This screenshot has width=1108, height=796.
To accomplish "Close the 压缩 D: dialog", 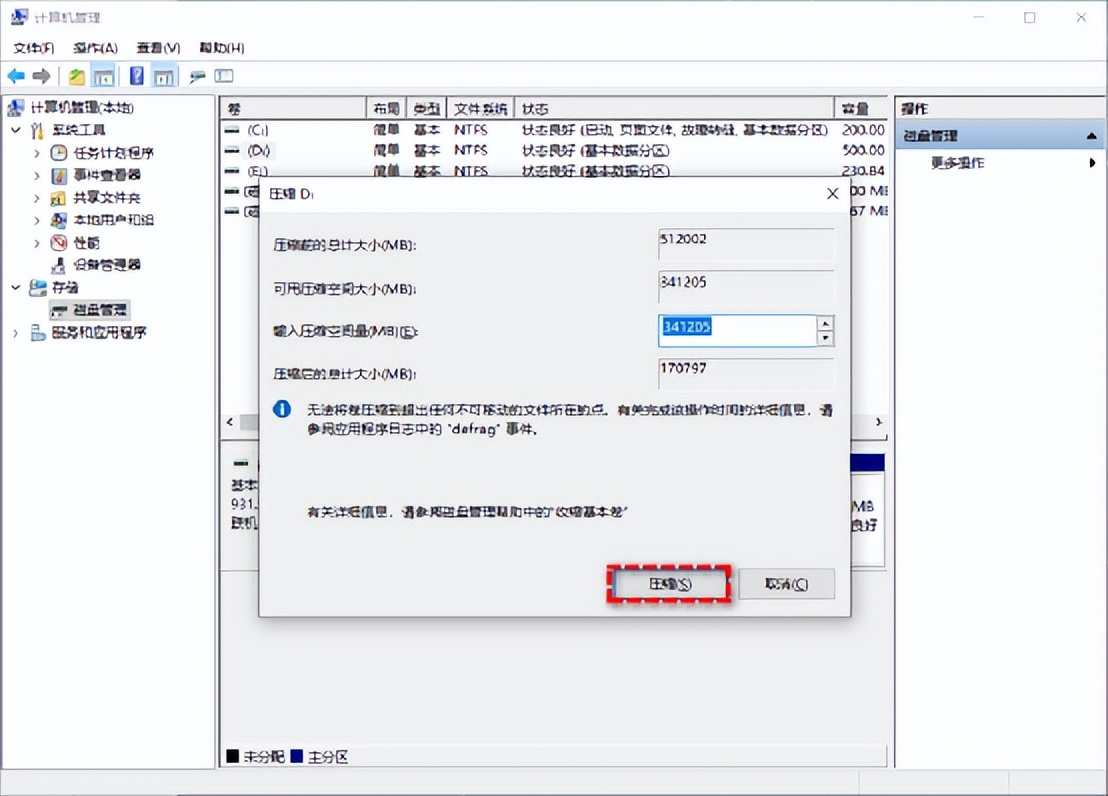I will [x=832, y=194].
